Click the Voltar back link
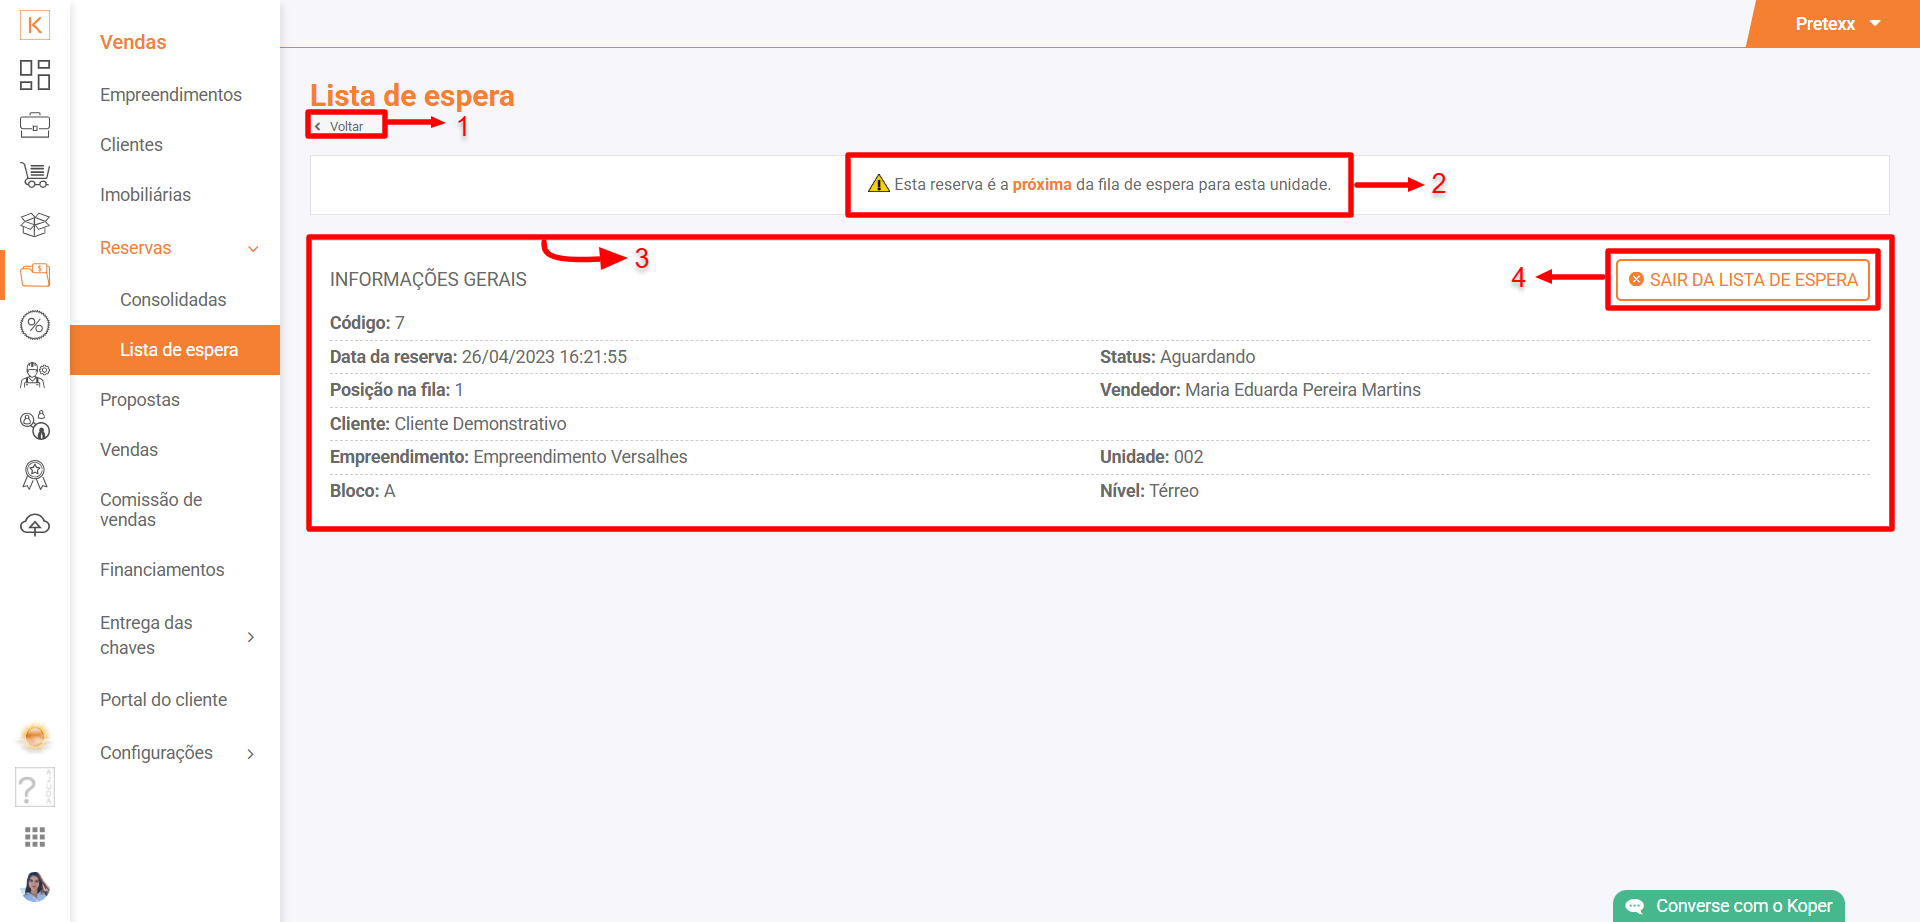Viewport: 1920px width, 922px height. [x=345, y=127]
